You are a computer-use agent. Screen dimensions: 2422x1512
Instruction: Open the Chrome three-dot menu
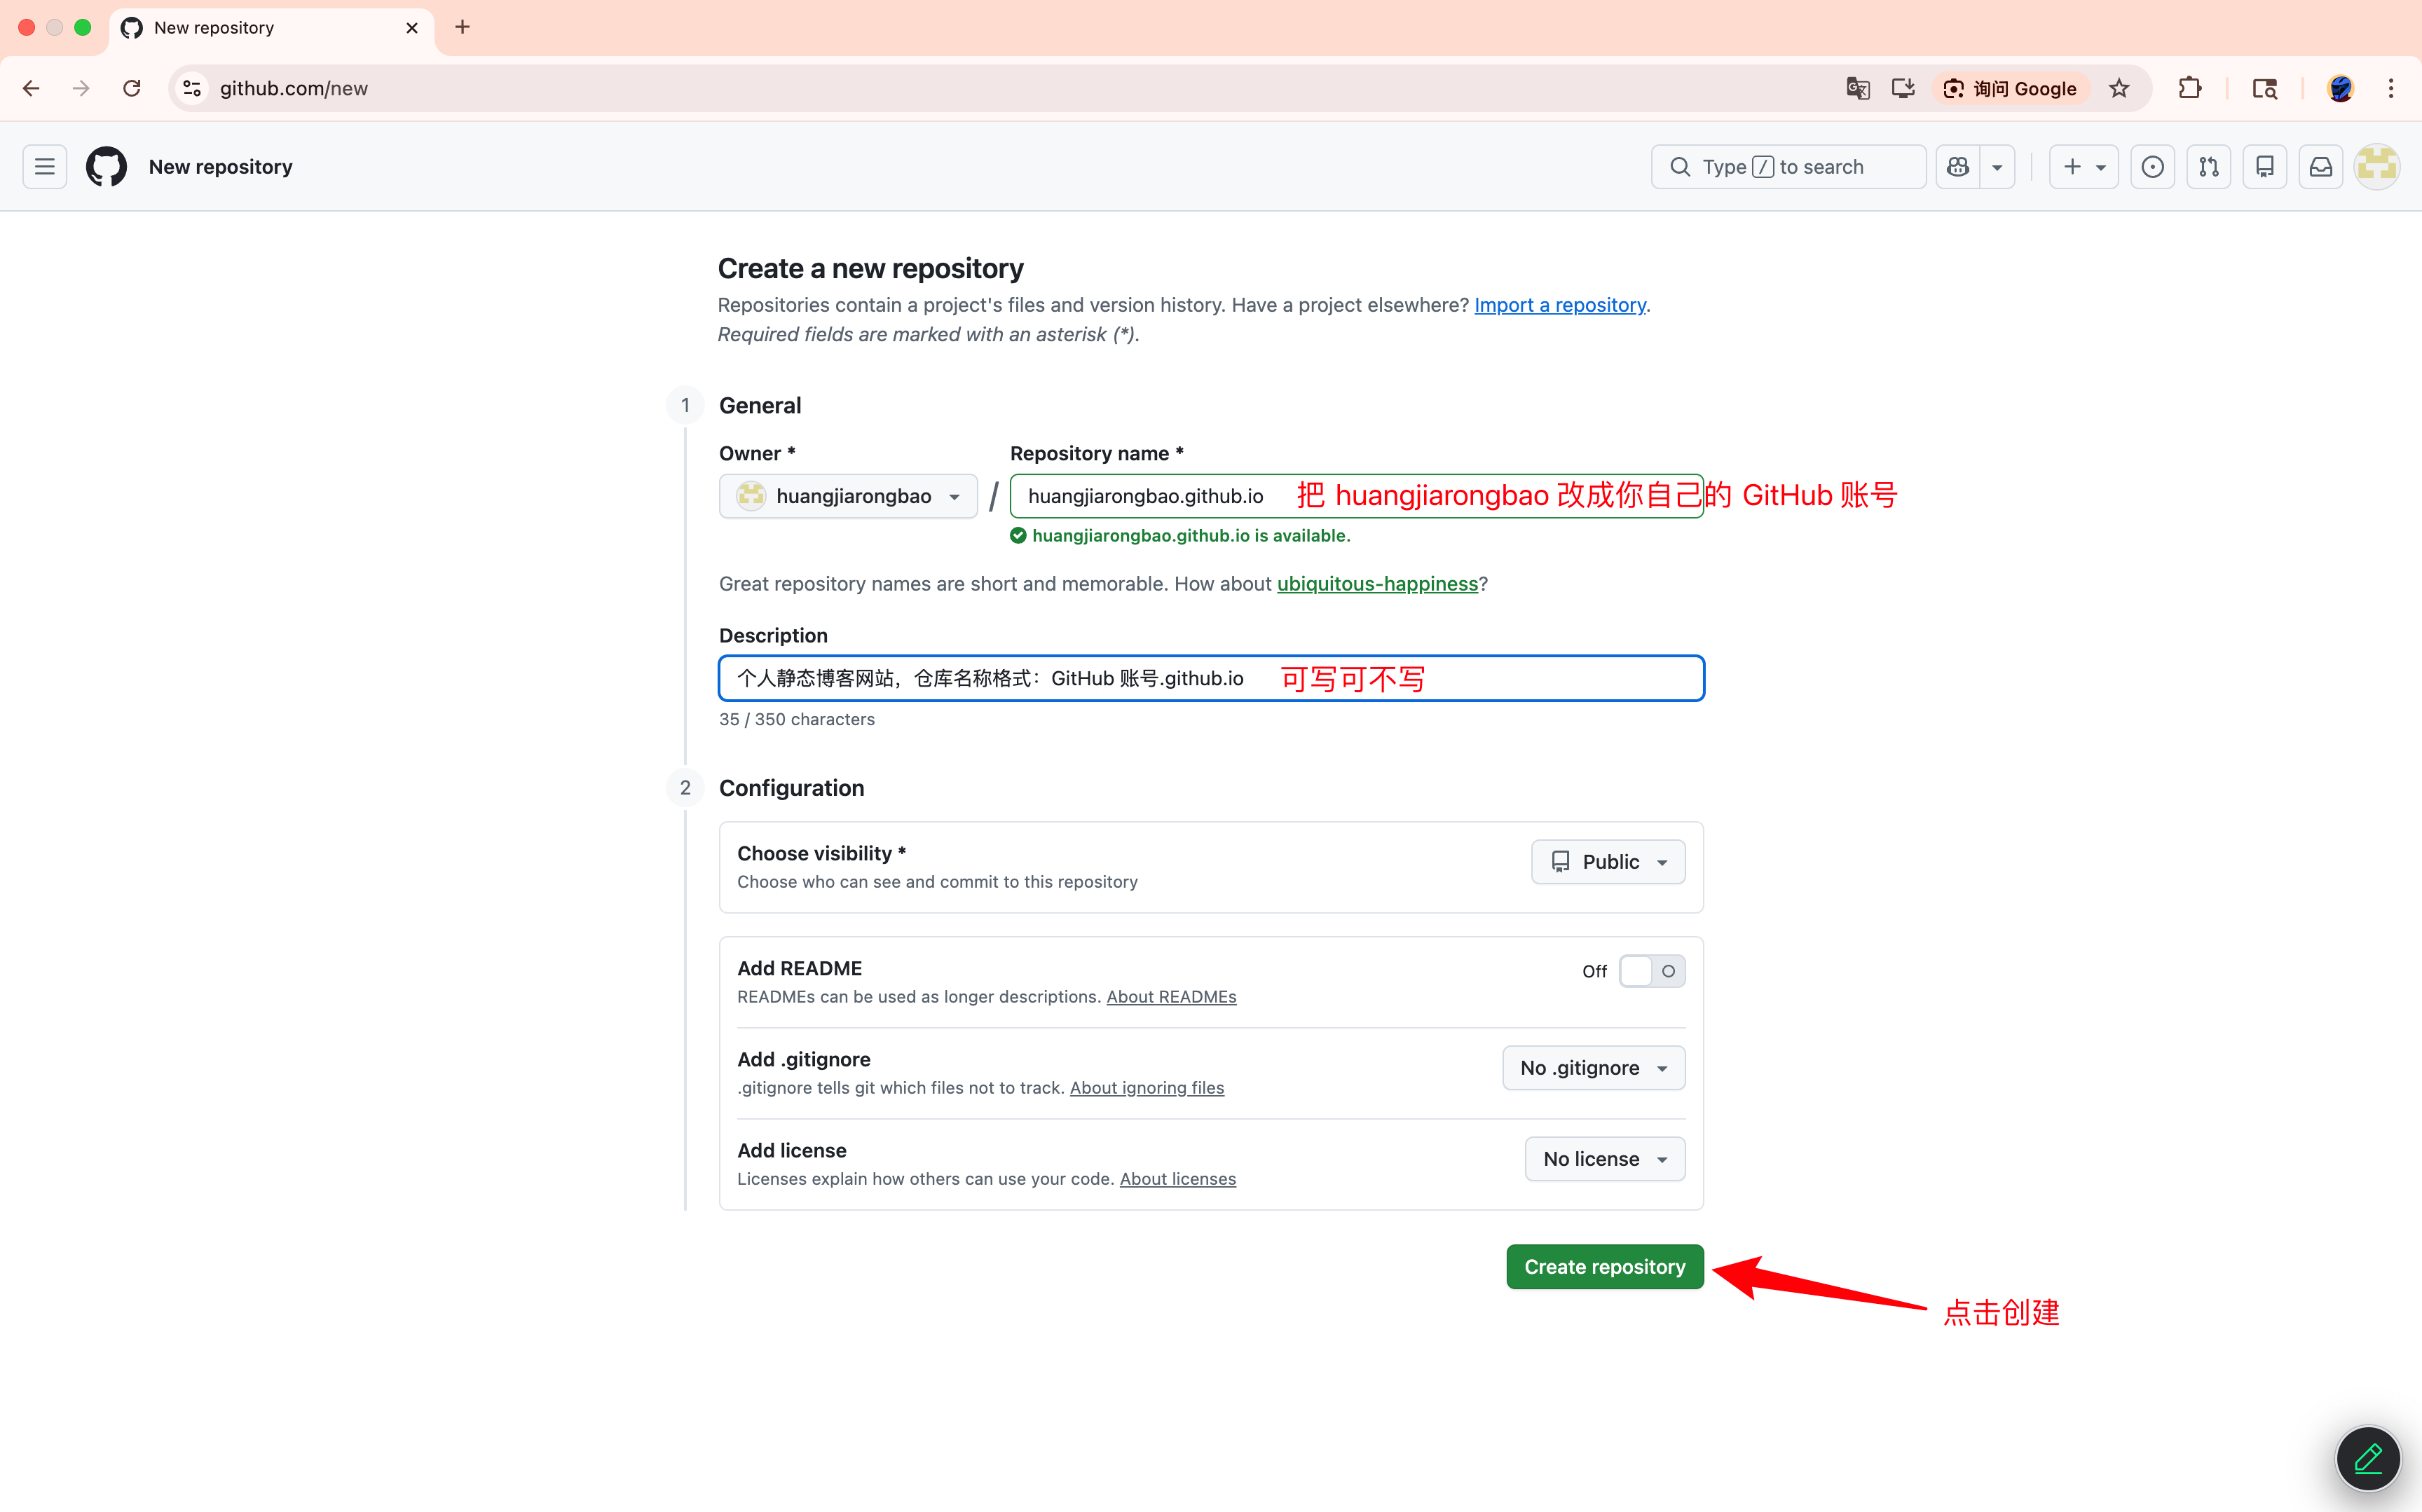[2391, 88]
